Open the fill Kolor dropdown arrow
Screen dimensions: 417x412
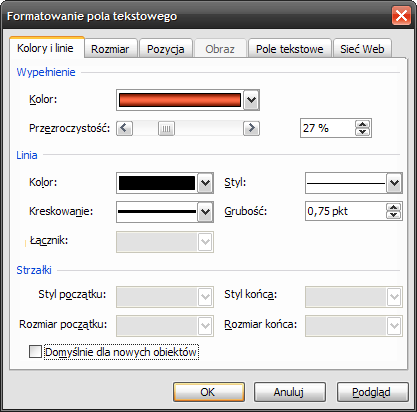[x=251, y=100]
